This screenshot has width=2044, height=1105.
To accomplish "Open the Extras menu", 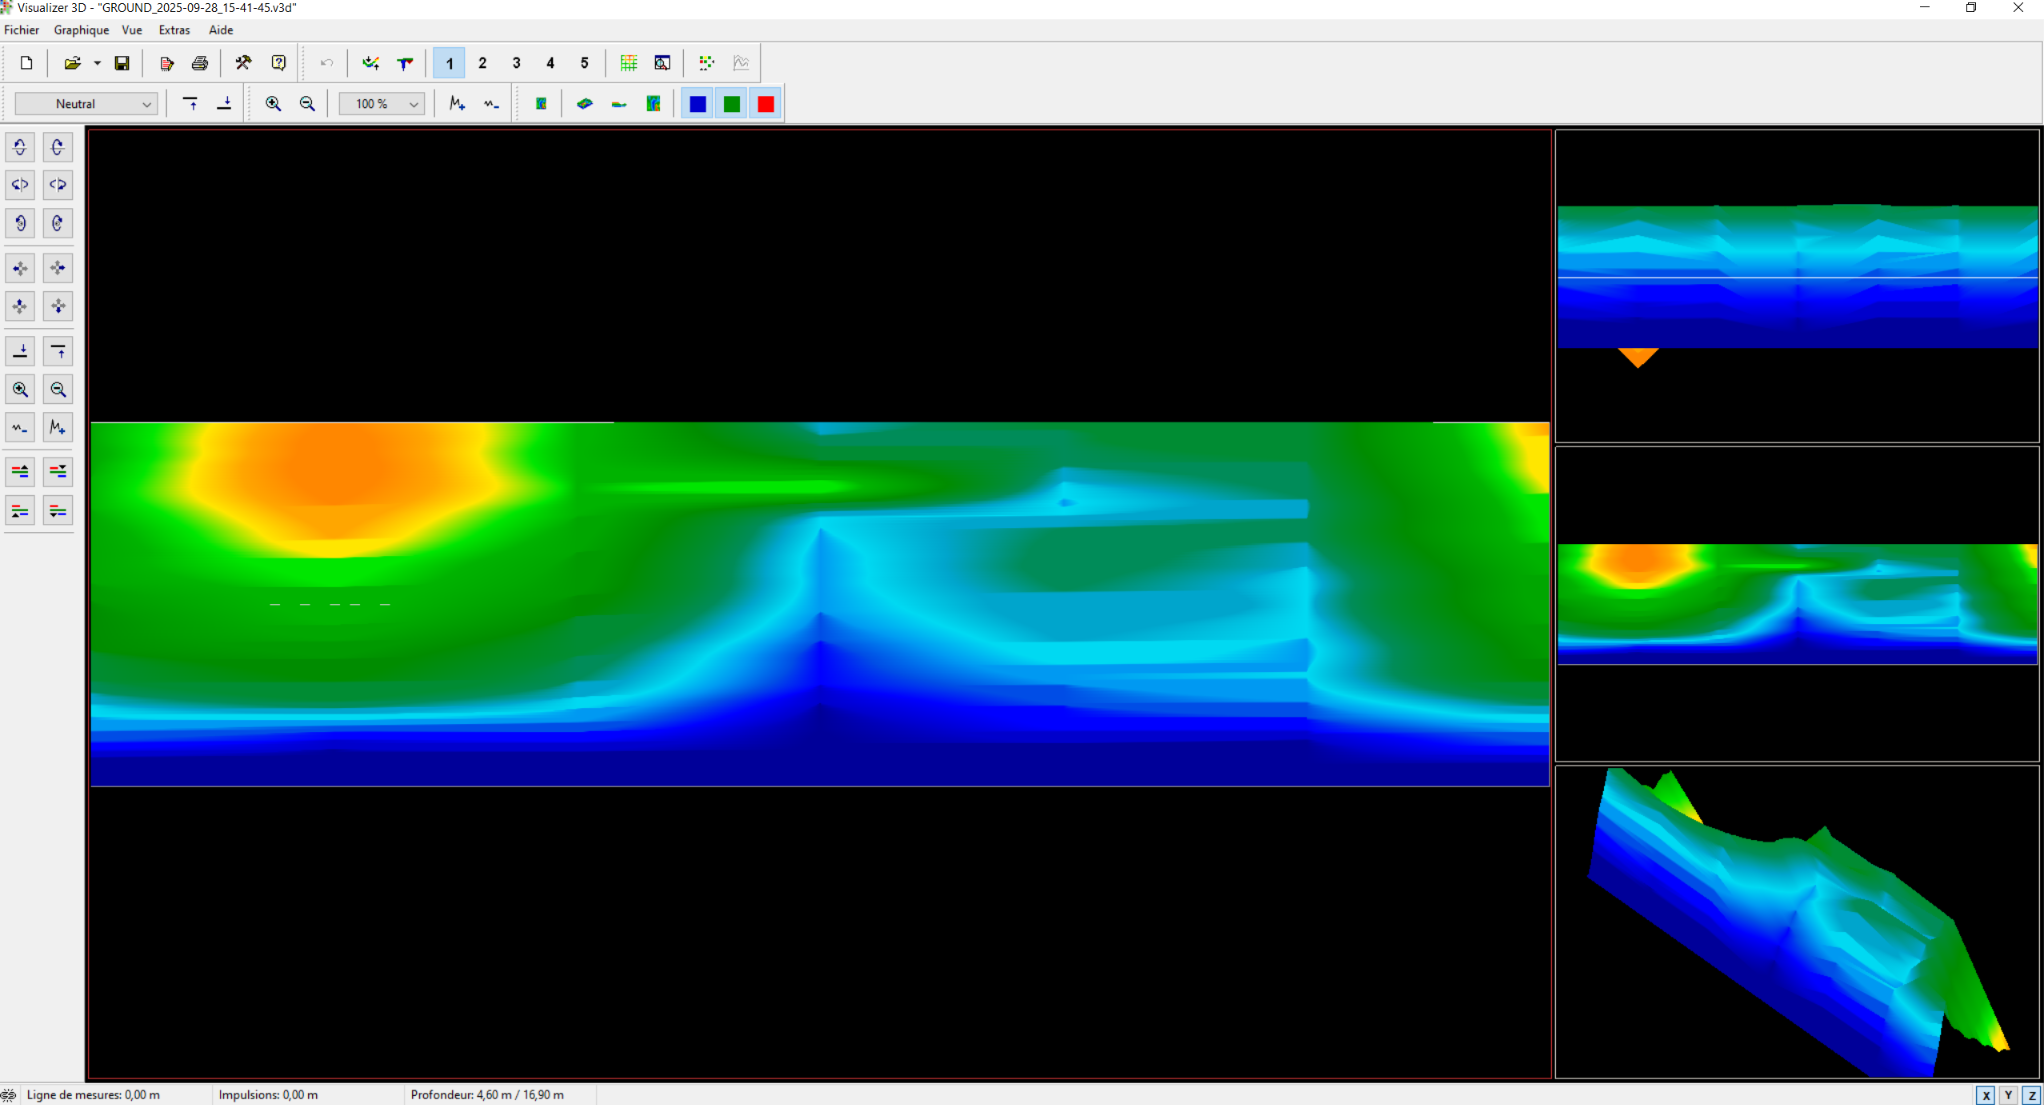I will click(174, 30).
